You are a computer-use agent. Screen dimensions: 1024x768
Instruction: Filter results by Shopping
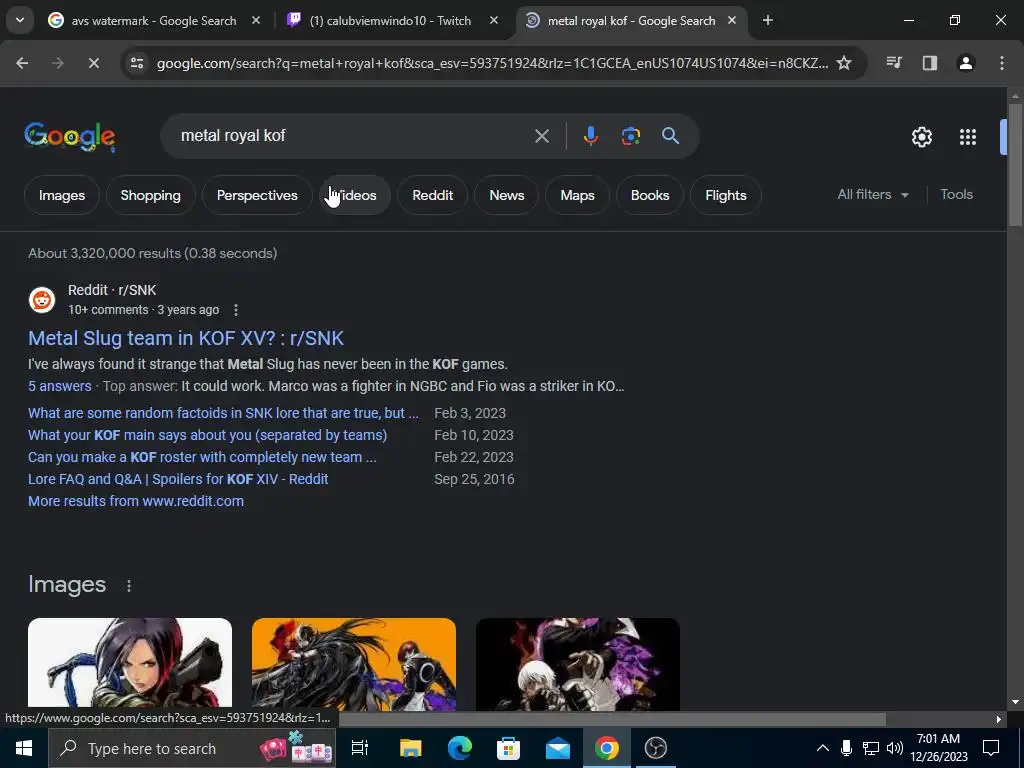pyautogui.click(x=150, y=195)
